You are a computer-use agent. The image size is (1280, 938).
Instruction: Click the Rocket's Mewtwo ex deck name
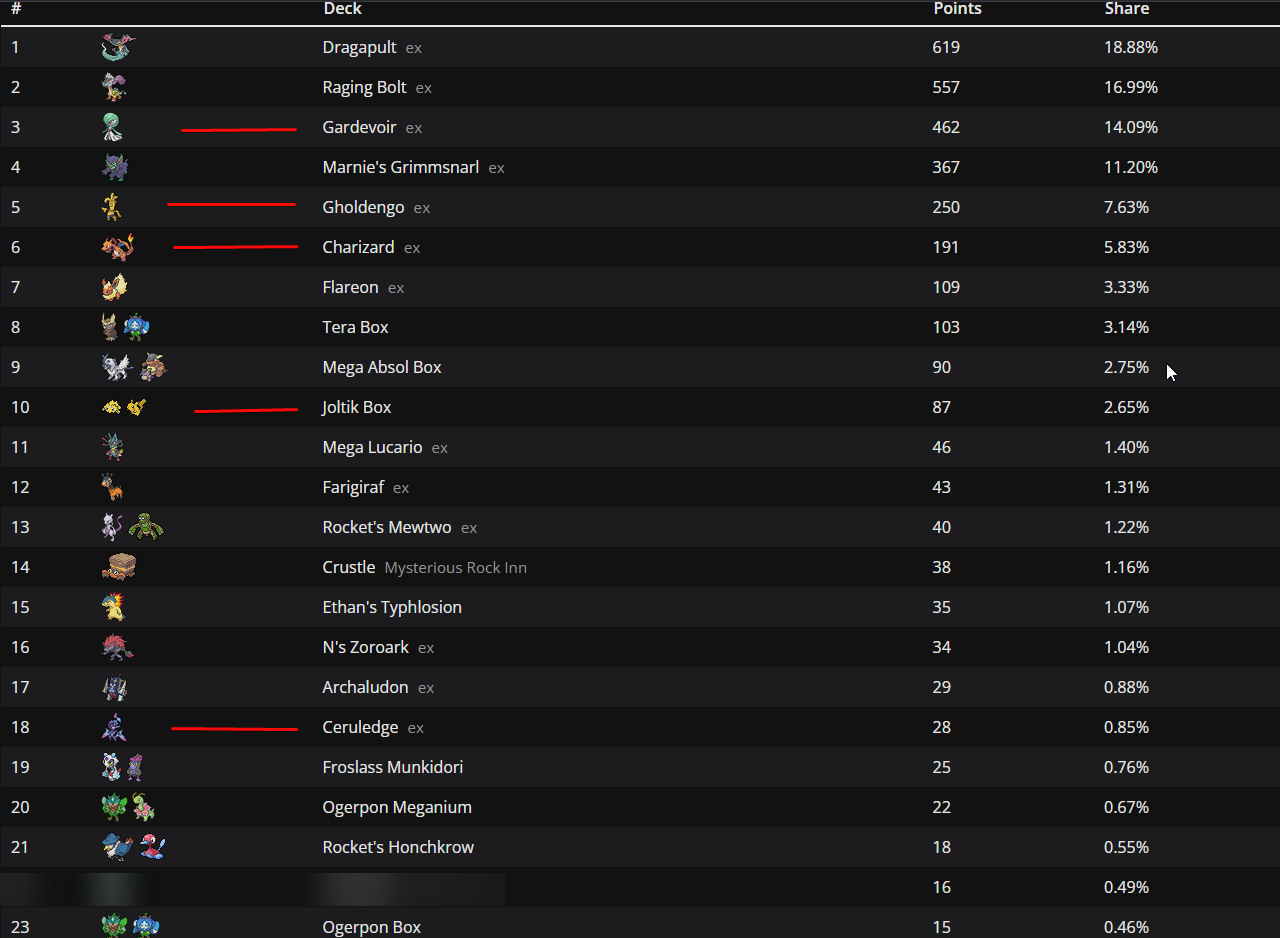tap(400, 527)
